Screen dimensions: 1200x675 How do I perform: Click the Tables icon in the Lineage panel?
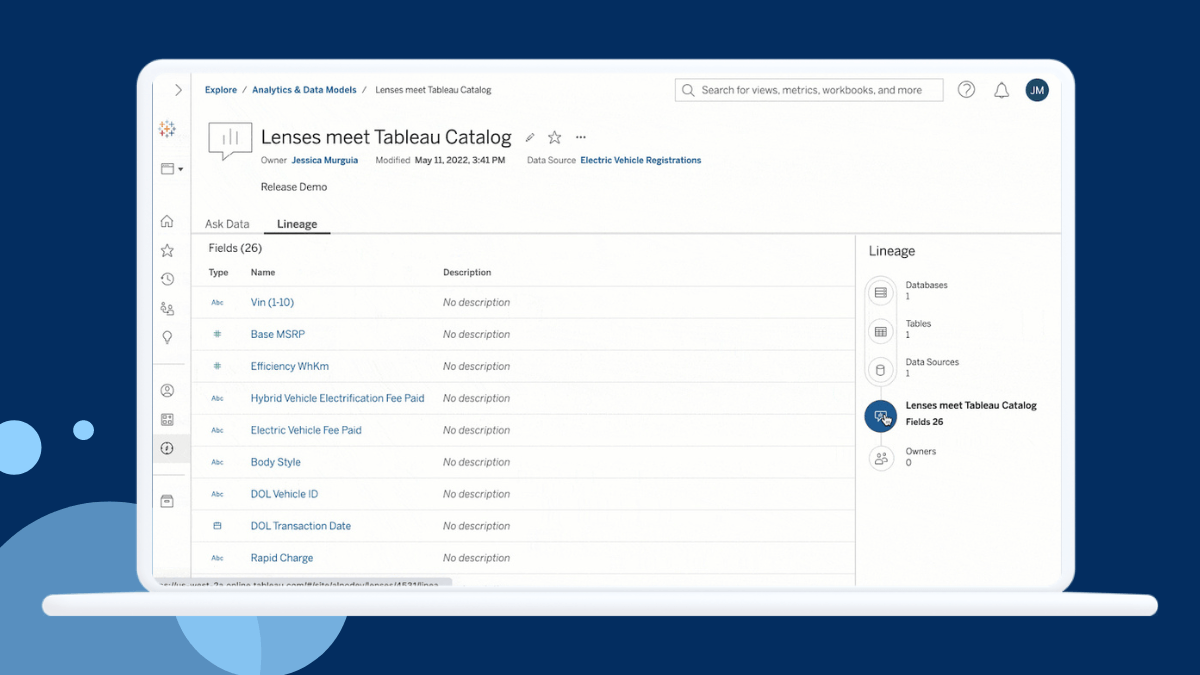[x=880, y=331]
